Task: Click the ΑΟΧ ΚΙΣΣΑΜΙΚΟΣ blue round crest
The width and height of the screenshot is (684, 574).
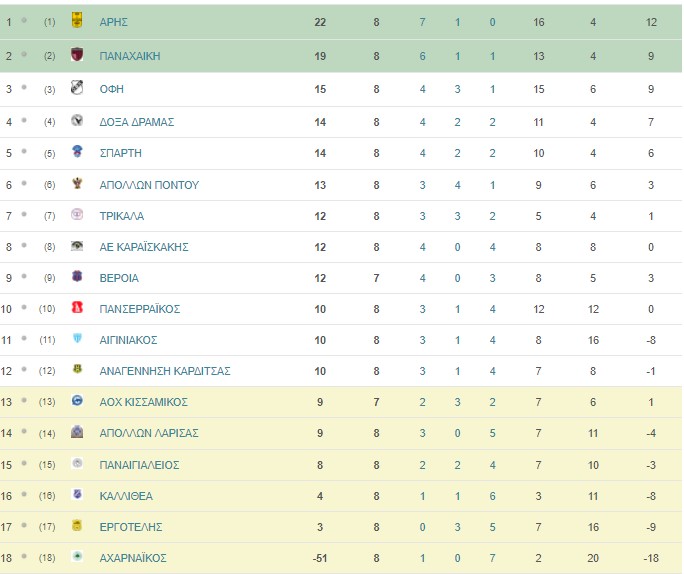Action: tap(77, 400)
